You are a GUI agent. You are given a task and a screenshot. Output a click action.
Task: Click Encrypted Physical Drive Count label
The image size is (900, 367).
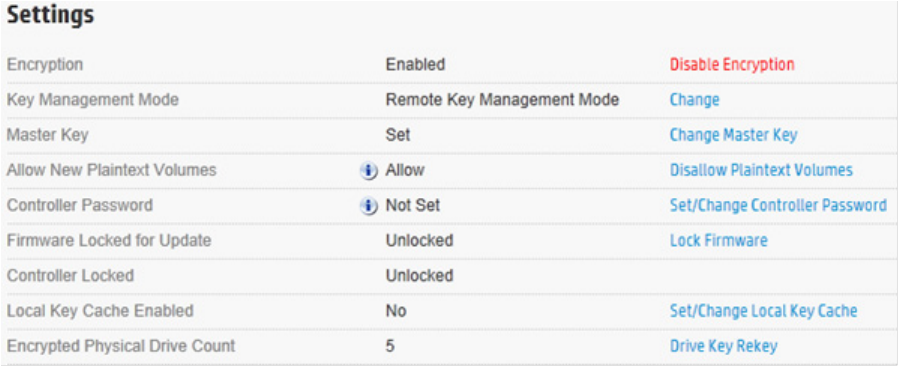pos(121,346)
